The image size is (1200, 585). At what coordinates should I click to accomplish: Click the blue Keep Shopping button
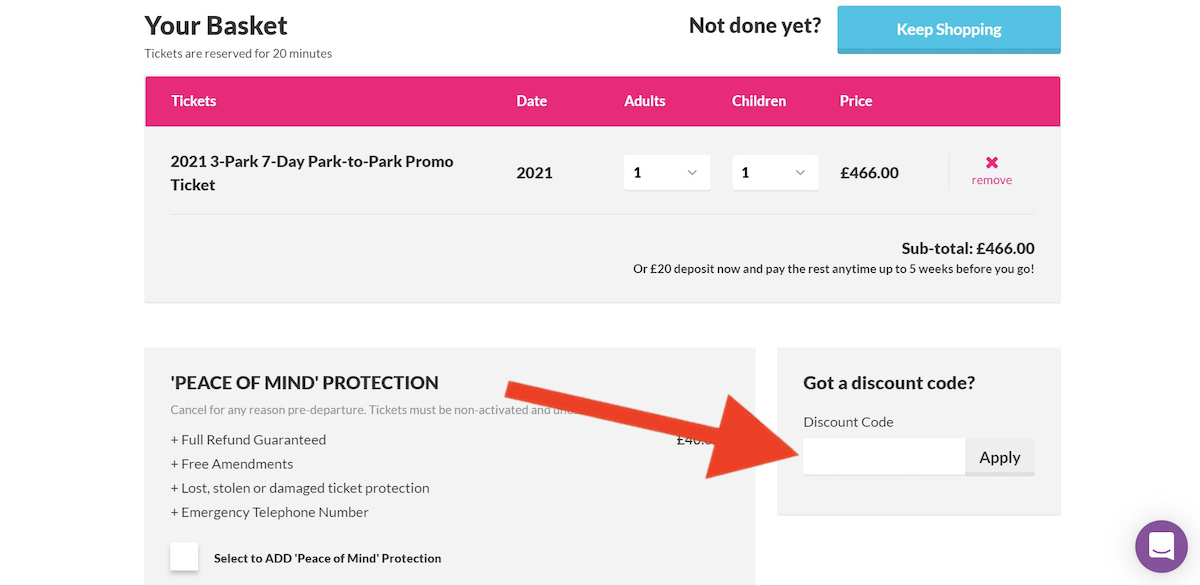coord(949,29)
